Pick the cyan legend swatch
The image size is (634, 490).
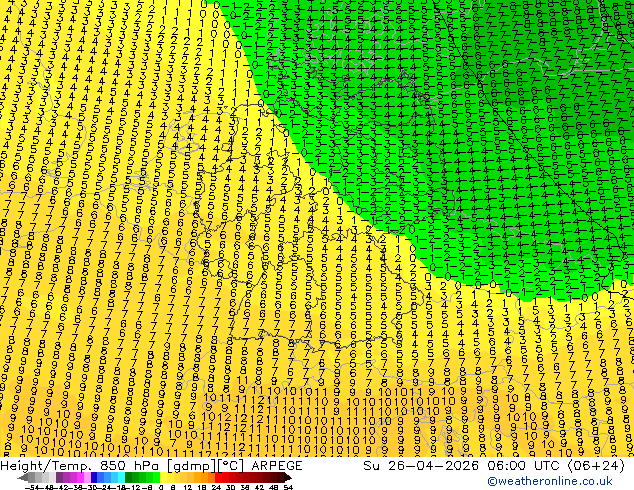click(121, 477)
